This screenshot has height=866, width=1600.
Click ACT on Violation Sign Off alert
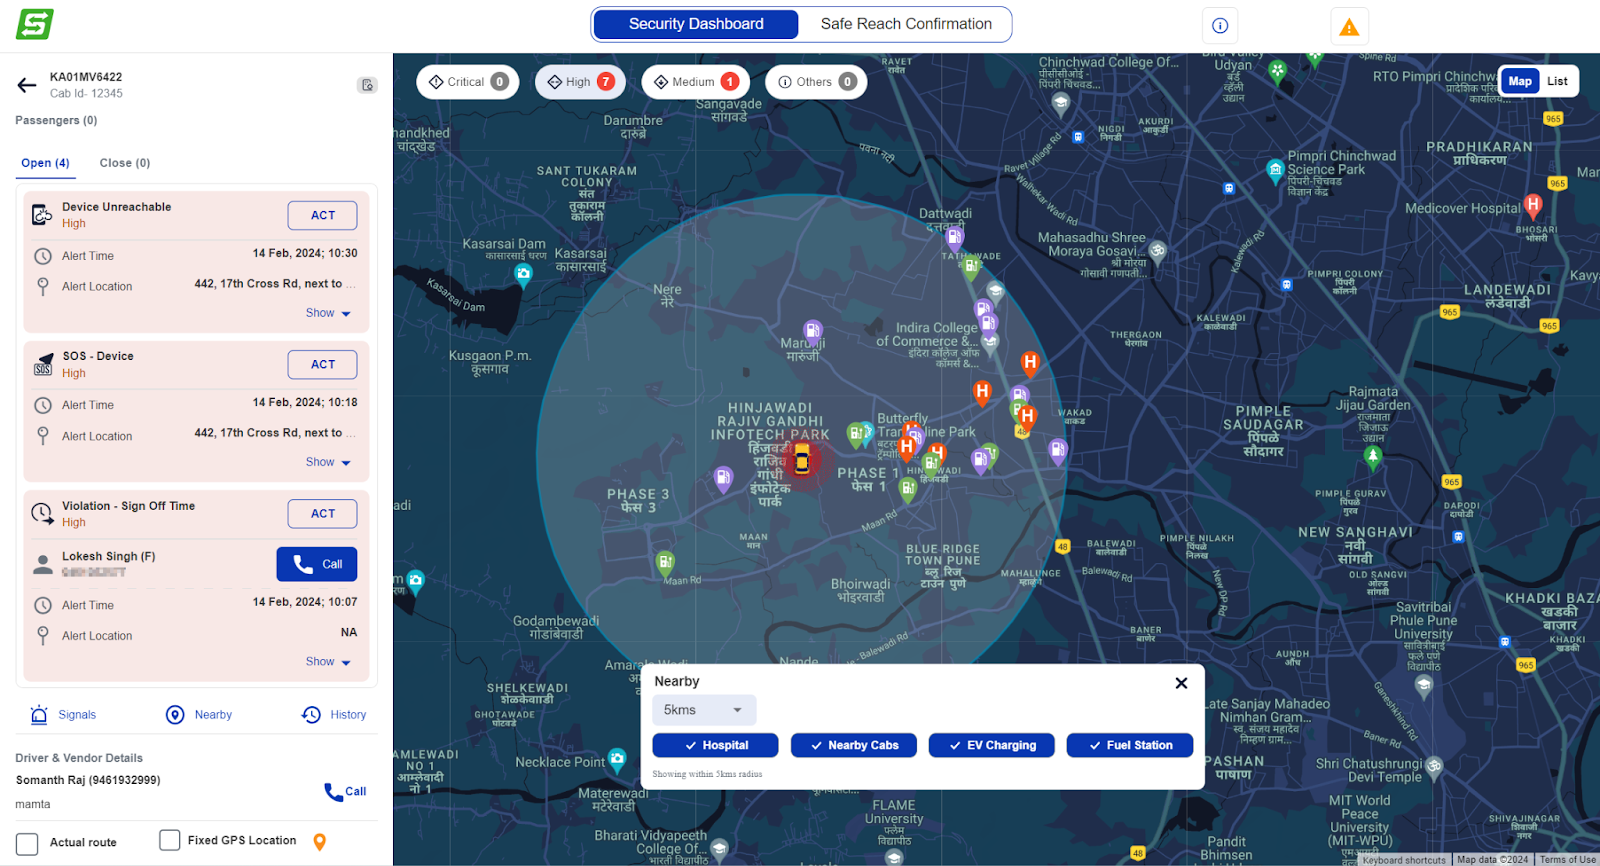[322, 513]
